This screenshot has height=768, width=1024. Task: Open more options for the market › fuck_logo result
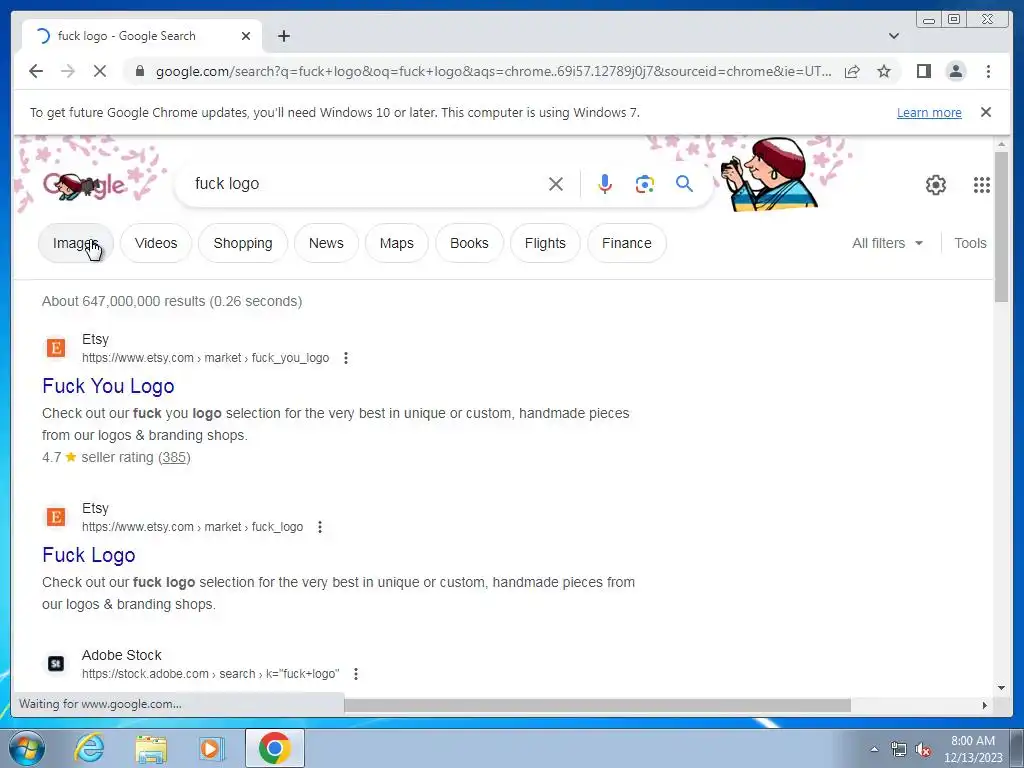pyautogui.click(x=319, y=527)
